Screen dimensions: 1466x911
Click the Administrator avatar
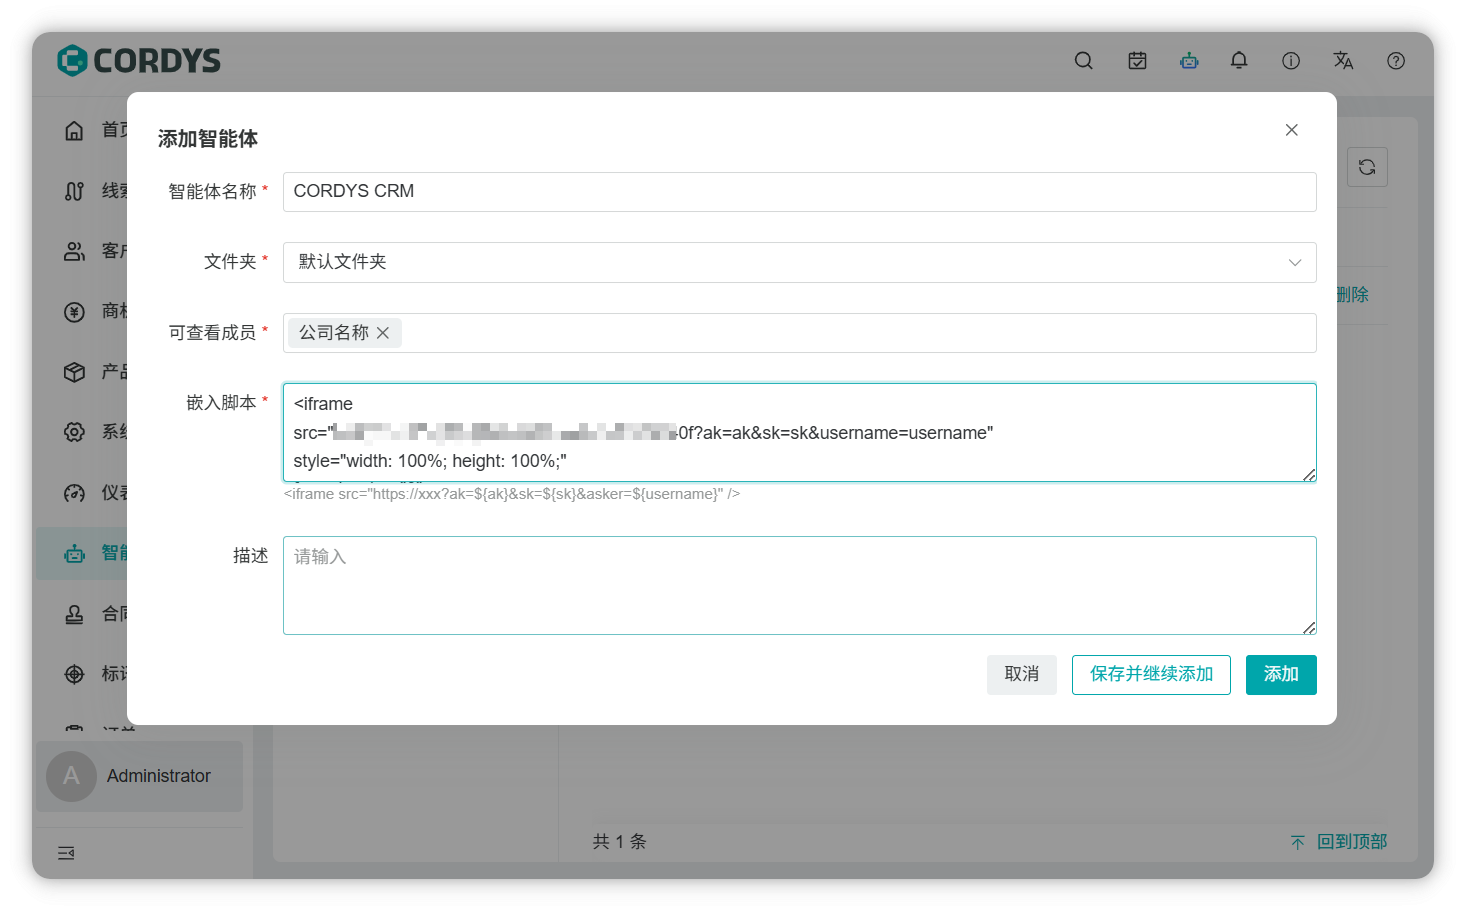click(x=71, y=776)
